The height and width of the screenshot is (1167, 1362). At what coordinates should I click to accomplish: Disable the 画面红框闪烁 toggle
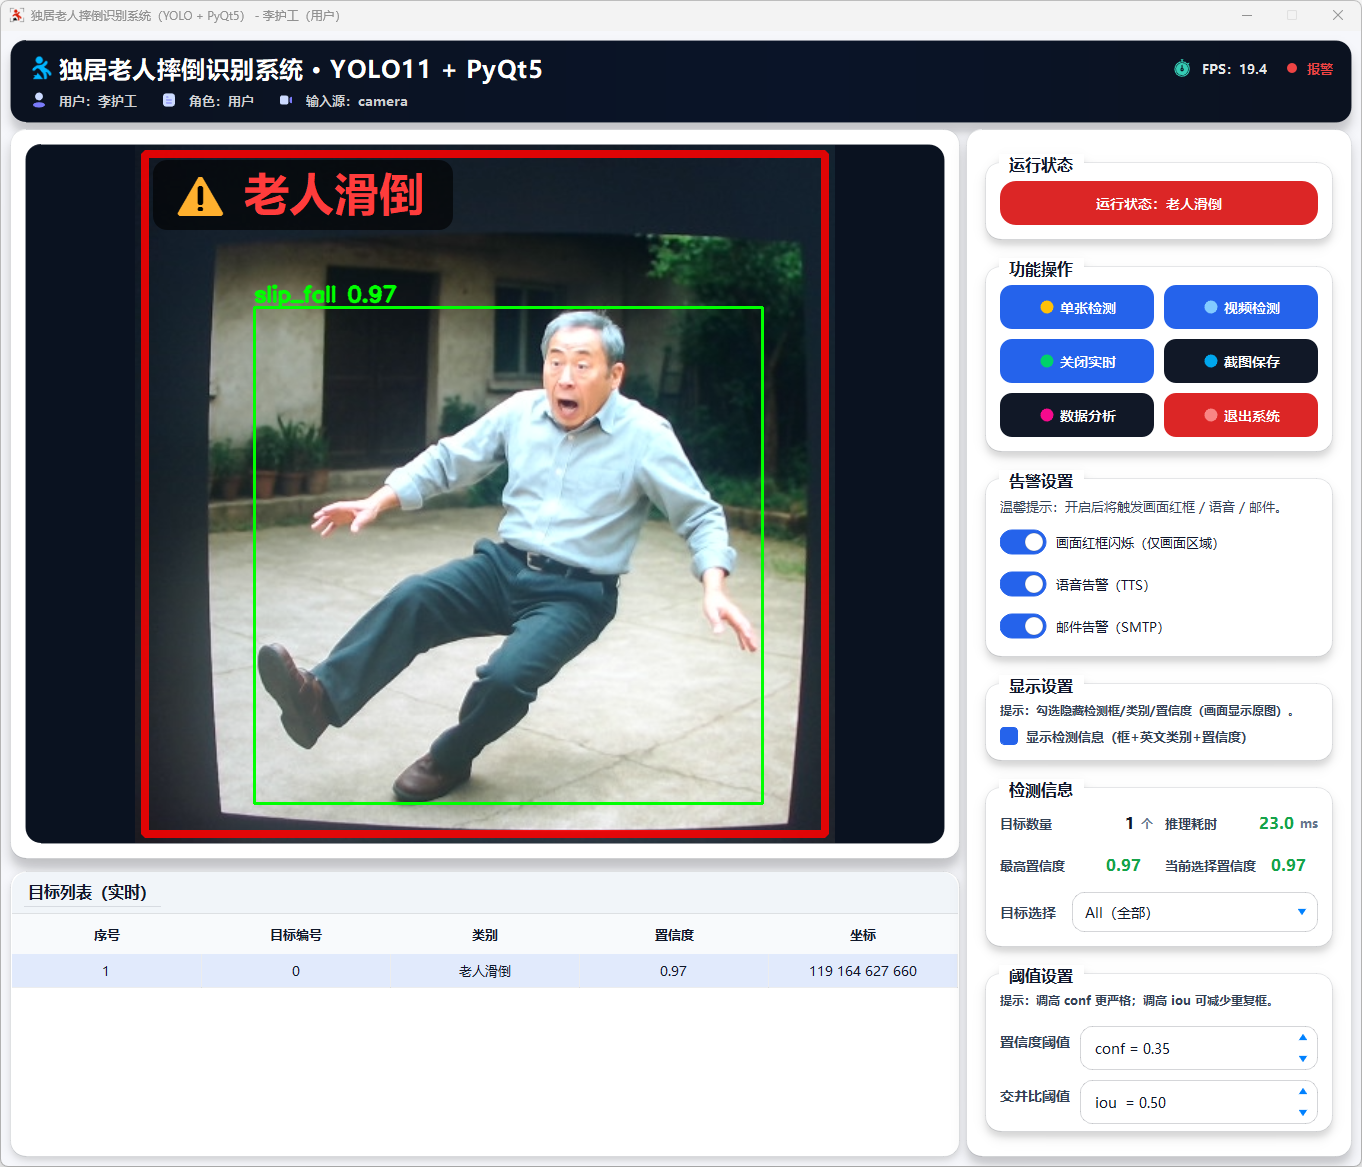coord(1023,542)
